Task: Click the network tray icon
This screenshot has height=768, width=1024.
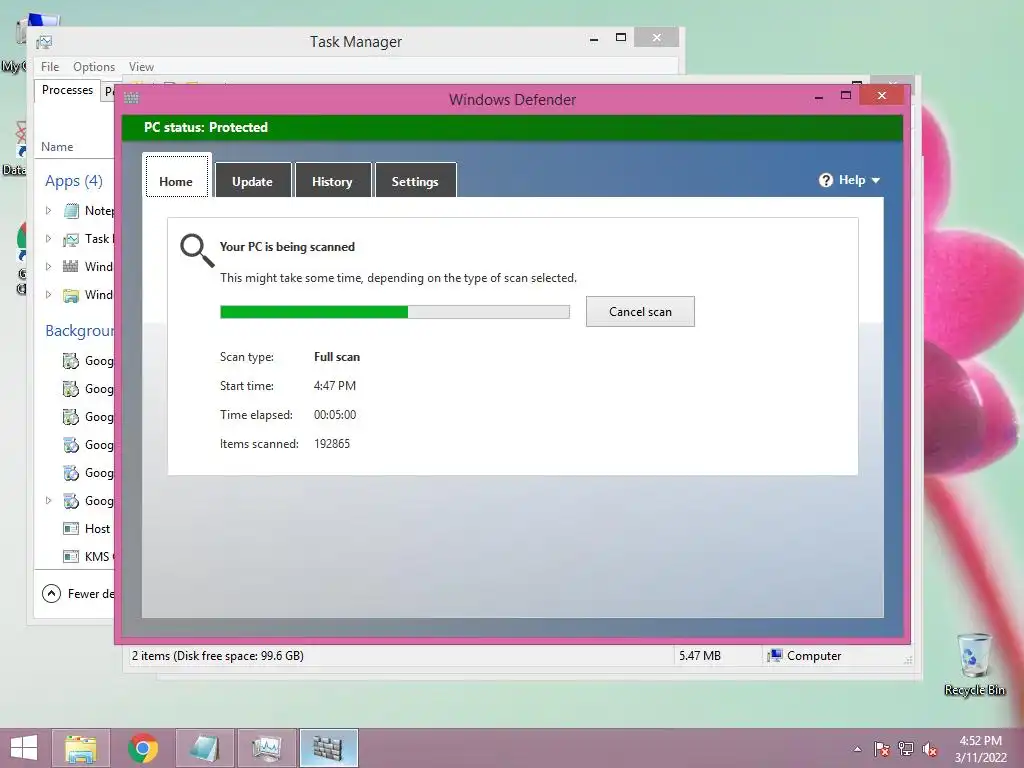Action: tap(906, 749)
